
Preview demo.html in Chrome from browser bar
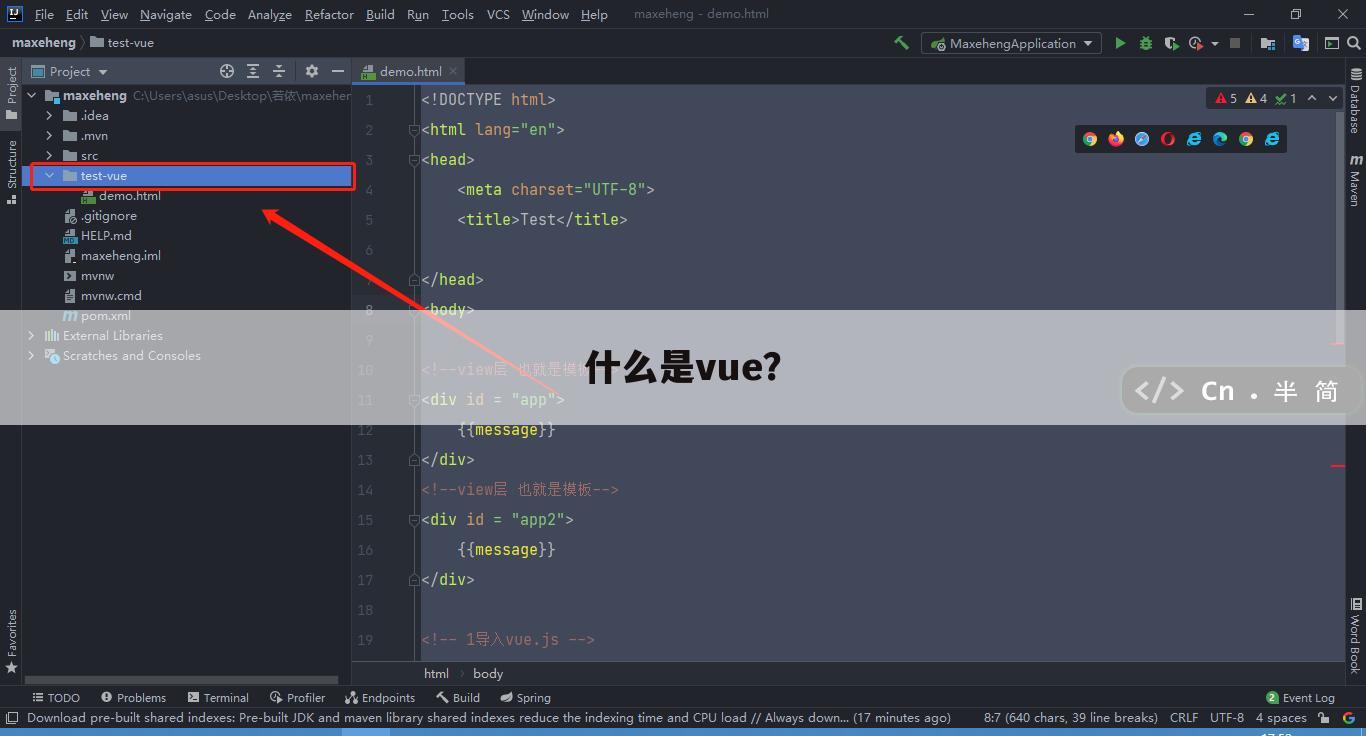pos(1090,139)
